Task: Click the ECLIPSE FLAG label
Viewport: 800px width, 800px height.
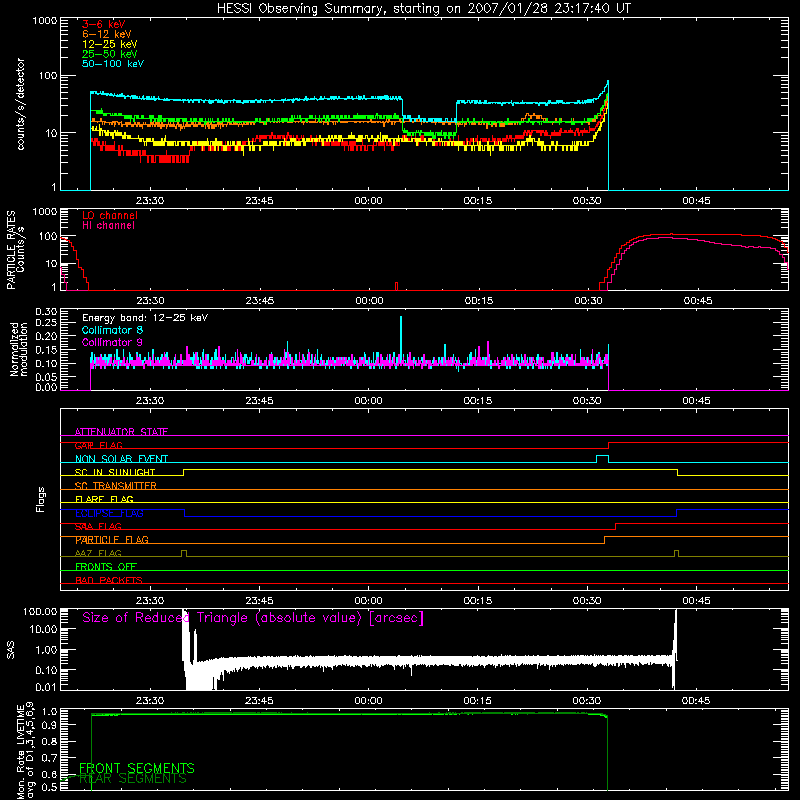Action: point(109,513)
